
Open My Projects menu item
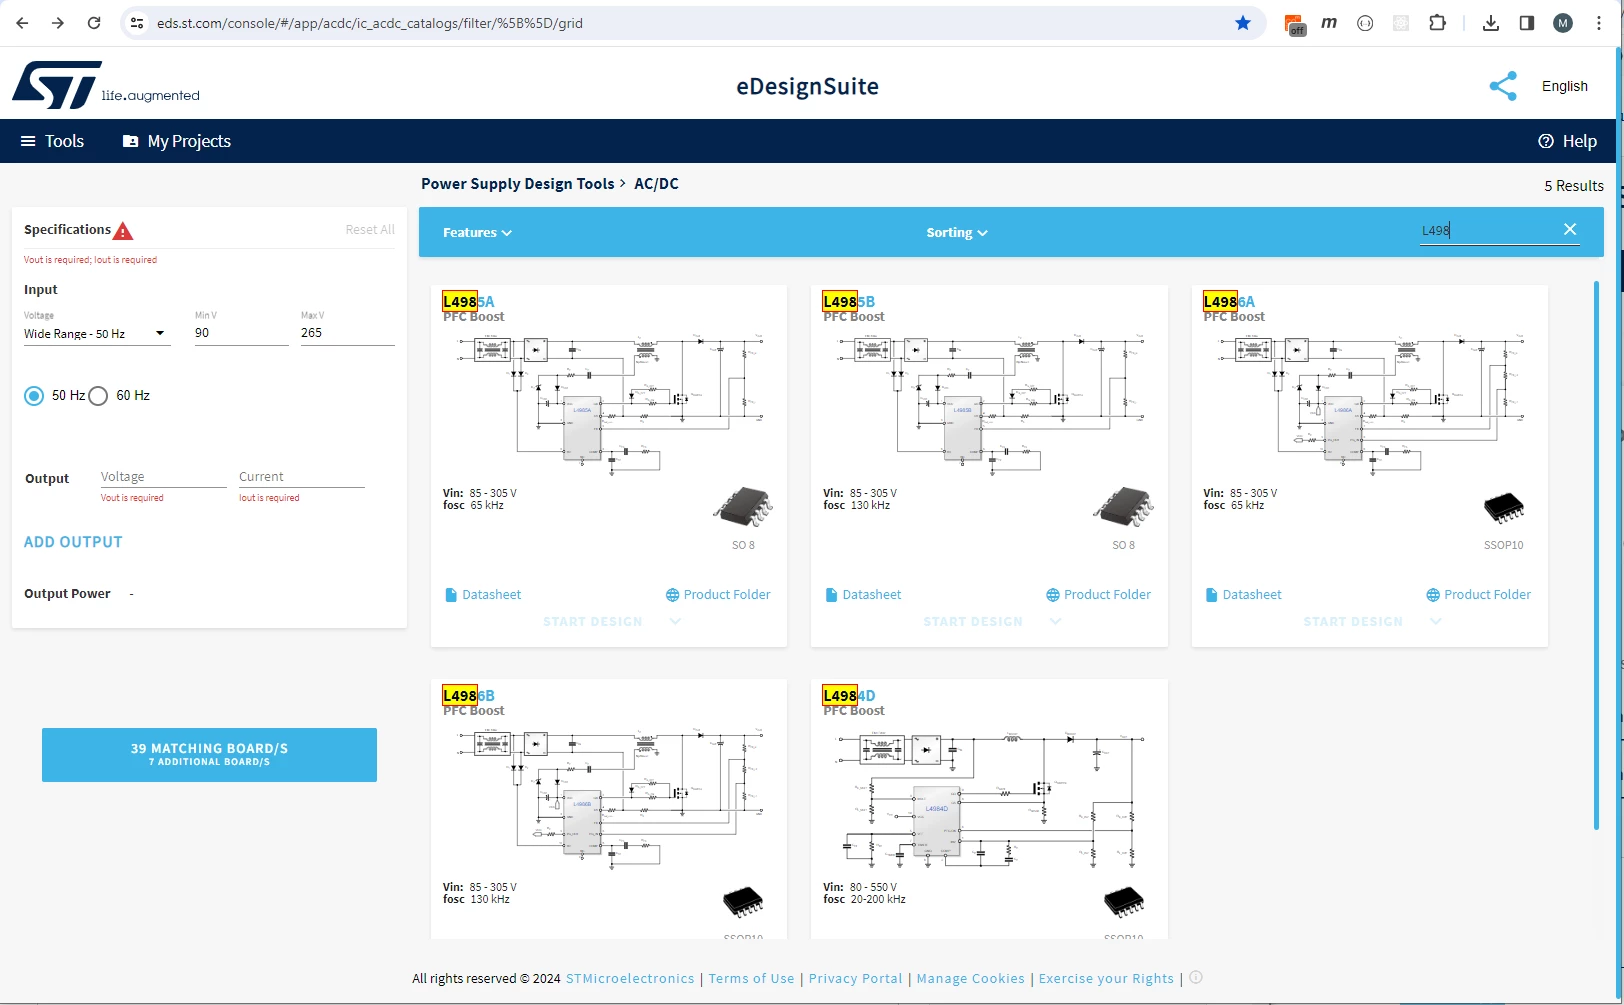click(177, 141)
